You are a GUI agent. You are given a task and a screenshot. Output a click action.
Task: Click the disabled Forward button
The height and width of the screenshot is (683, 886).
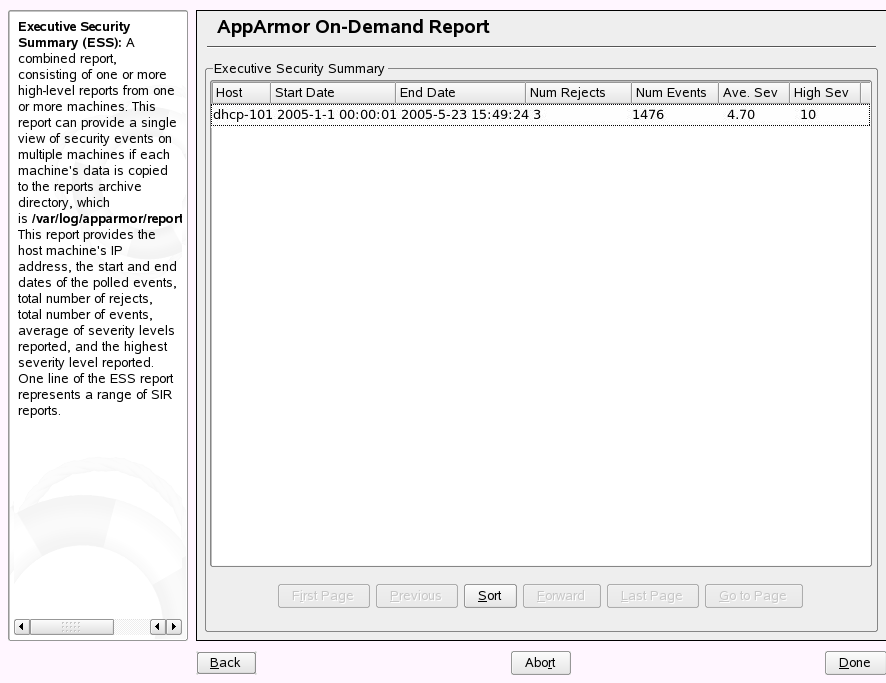[x=561, y=595]
